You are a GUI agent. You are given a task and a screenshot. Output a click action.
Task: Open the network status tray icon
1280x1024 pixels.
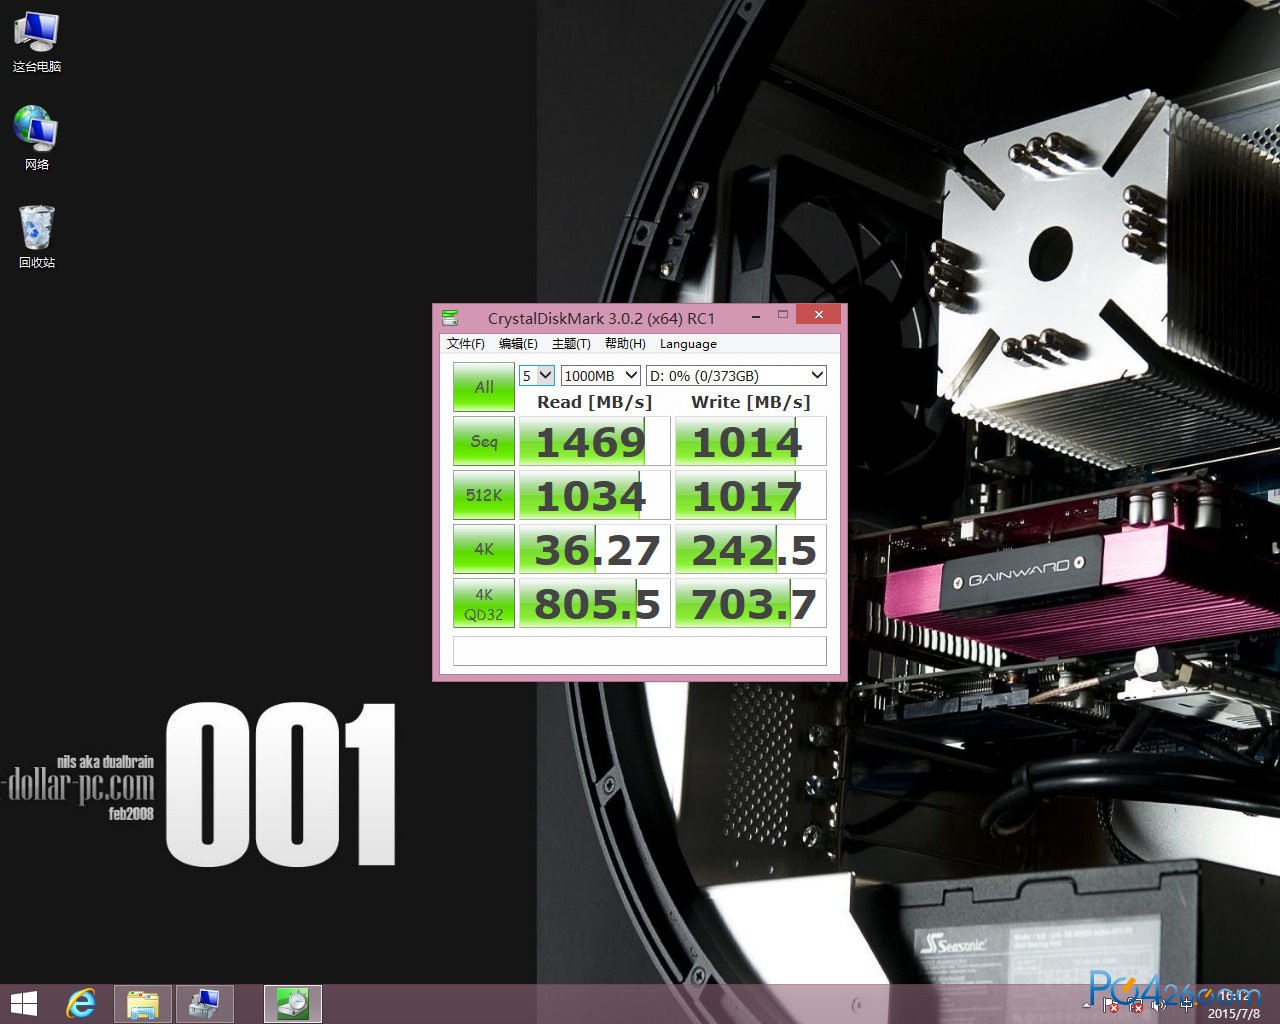click(1135, 1005)
